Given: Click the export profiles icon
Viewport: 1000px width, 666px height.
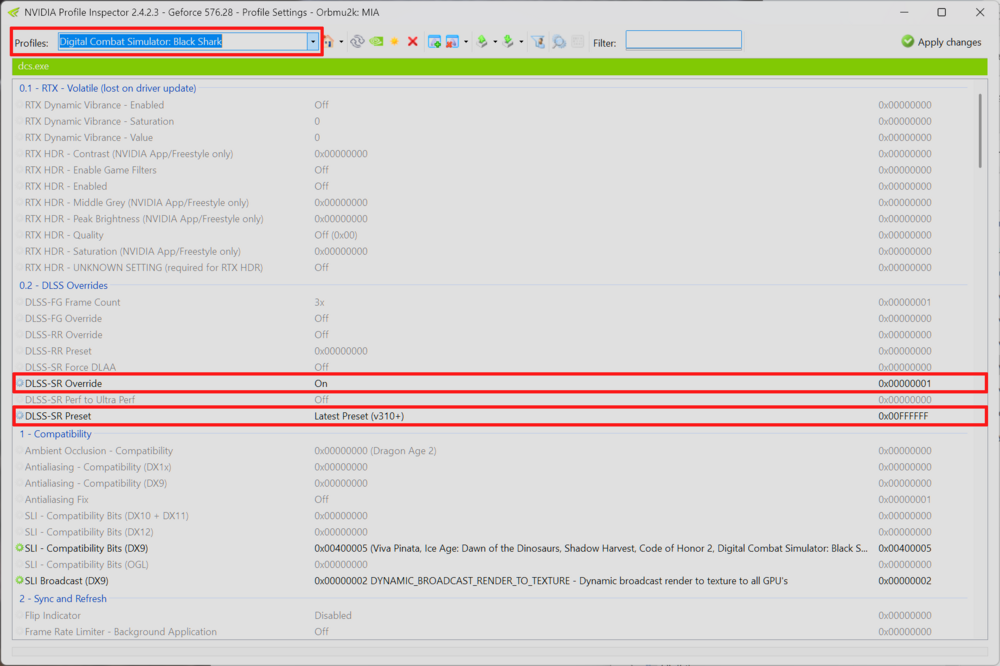Looking at the screenshot, I should 483,42.
